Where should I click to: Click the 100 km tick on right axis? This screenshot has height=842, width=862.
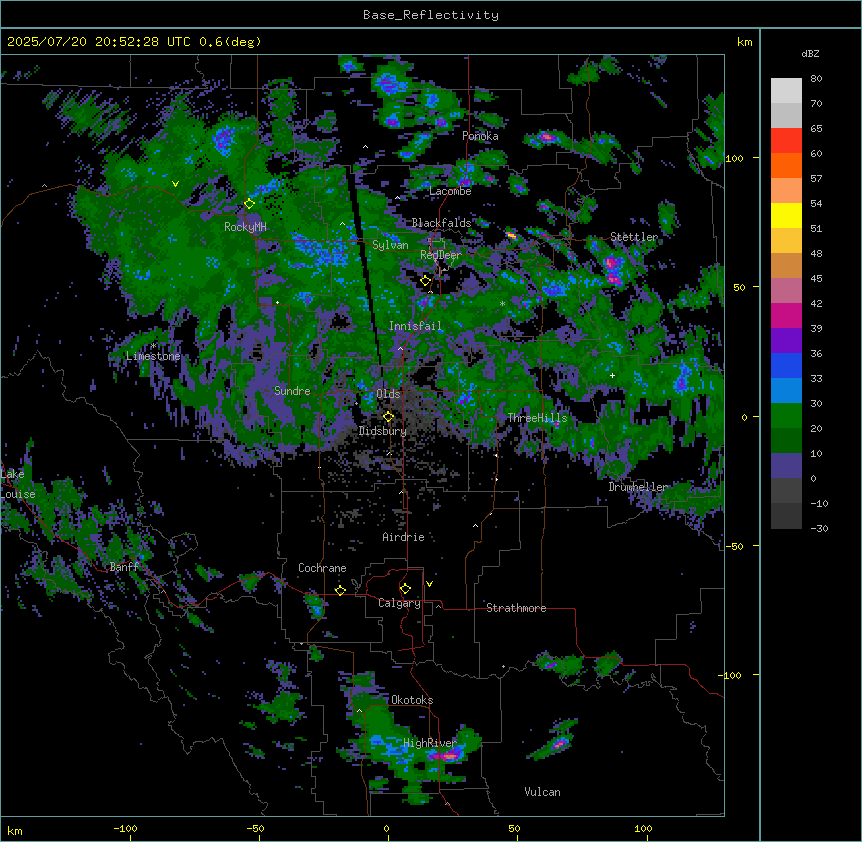(734, 158)
